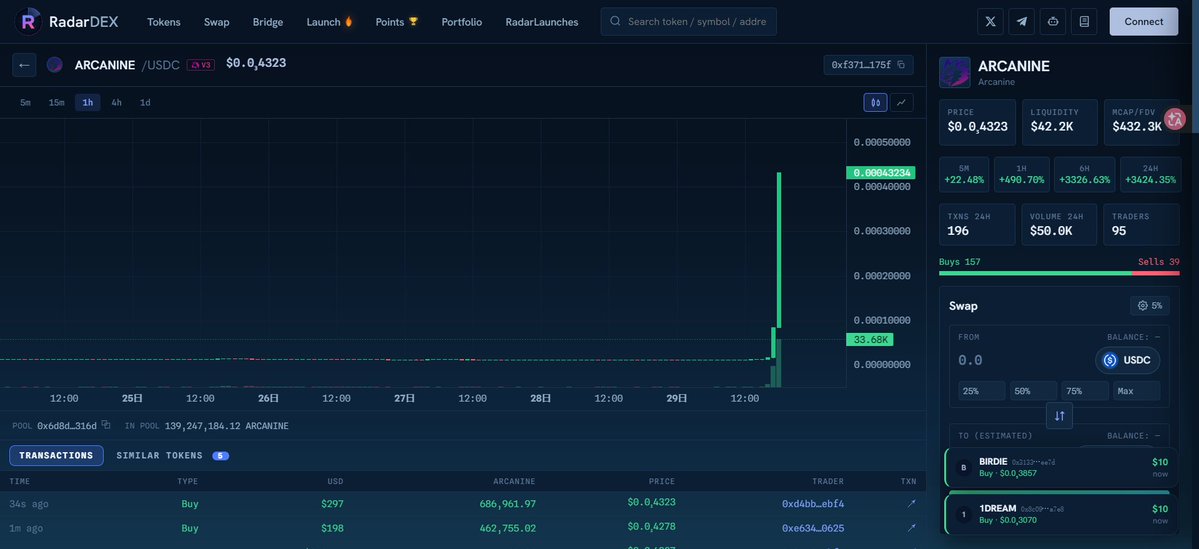Image resolution: width=1199 pixels, height=549 pixels.
Task: Select the 4h chart interval
Action: 116,102
